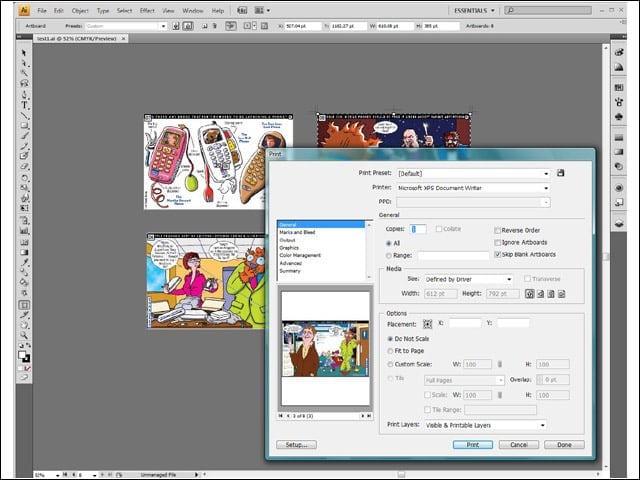Click the Setup... button
The image size is (640, 480).
(296, 445)
